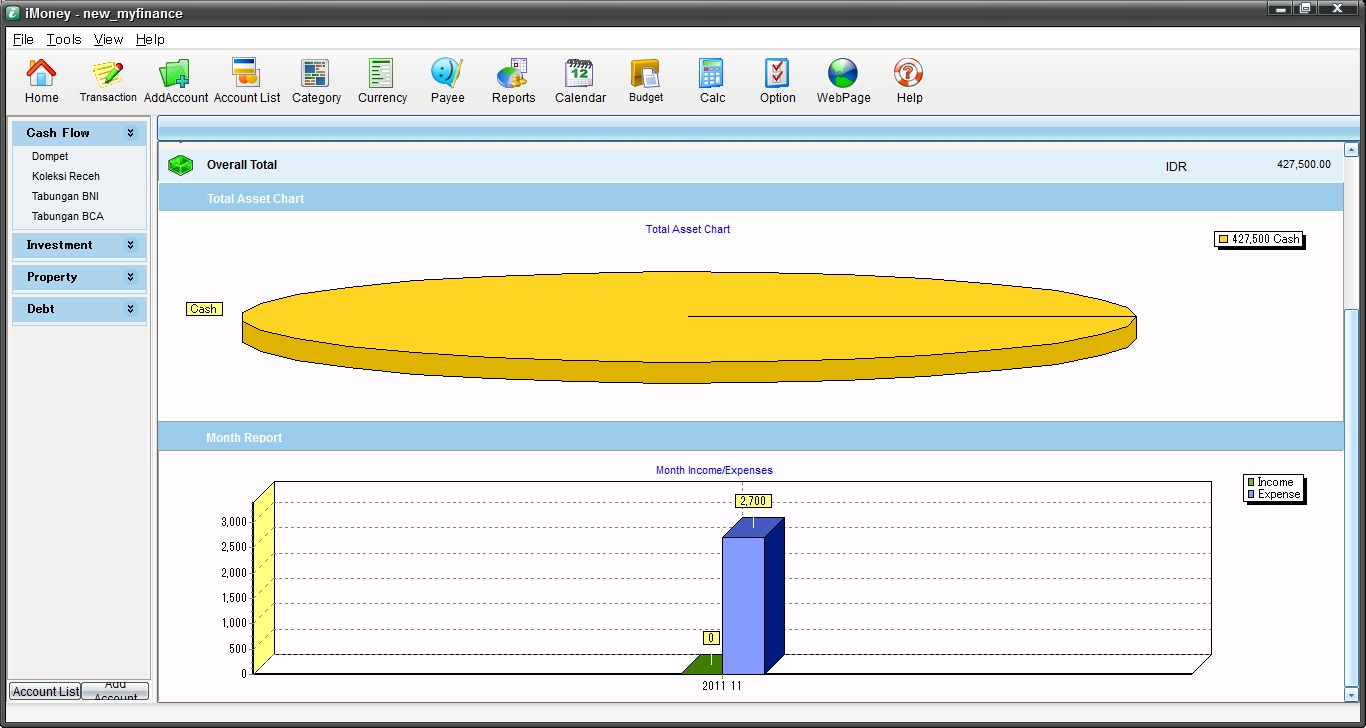Expand the Debt section

click(x=130, y=309)
